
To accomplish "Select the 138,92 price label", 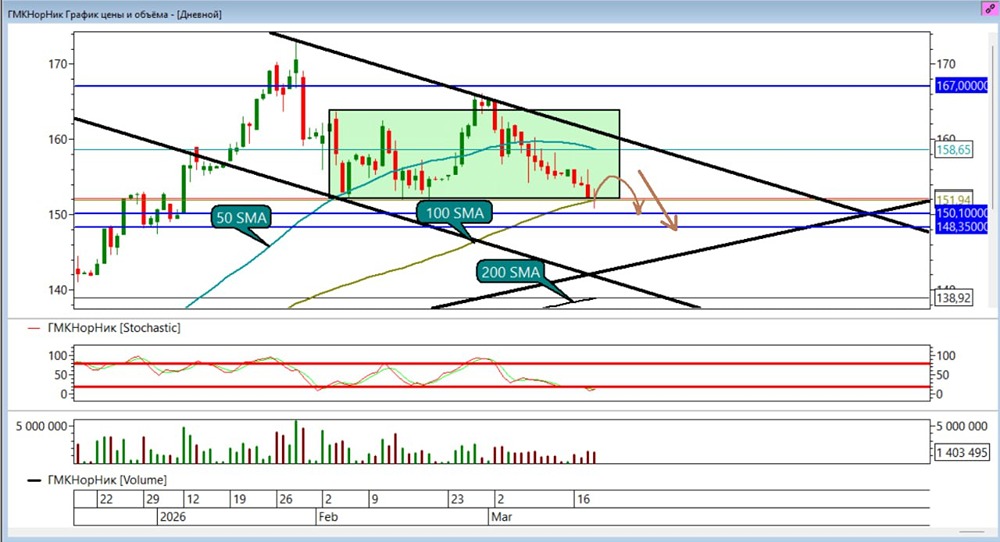I will [953, 297].
